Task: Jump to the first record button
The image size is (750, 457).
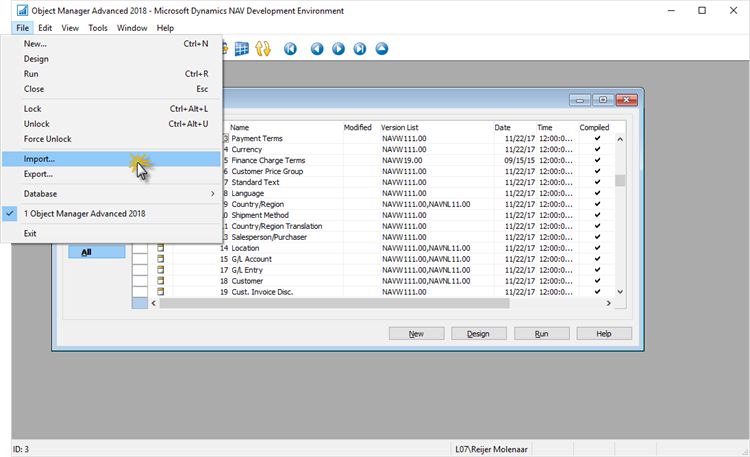Action: coord(290,49)
